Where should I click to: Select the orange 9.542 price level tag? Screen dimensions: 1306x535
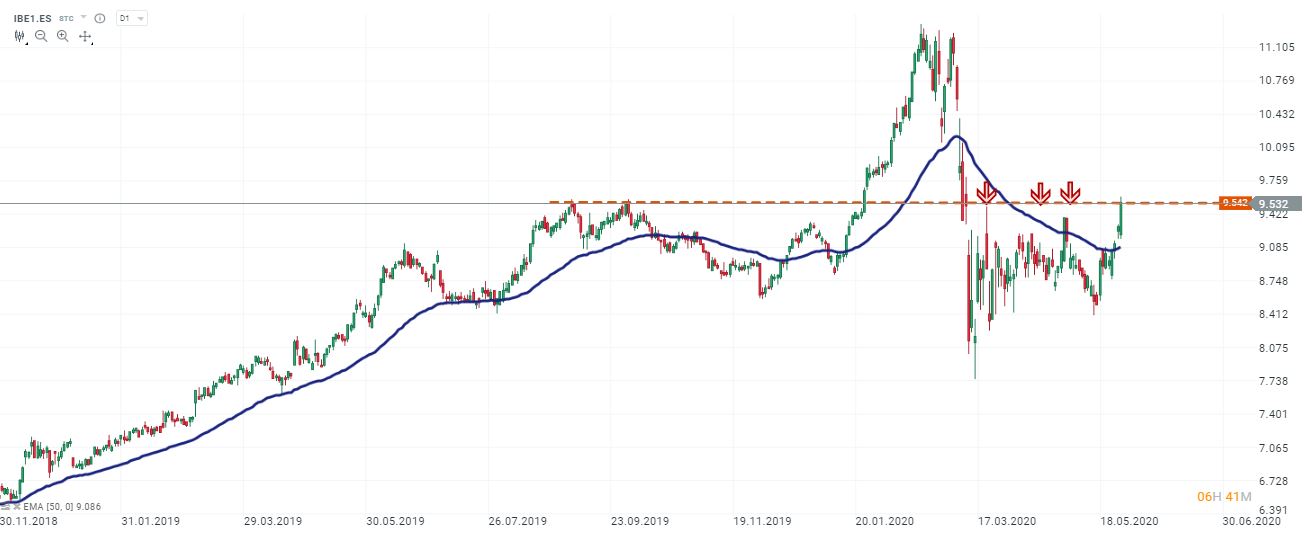pos(1235,203)
